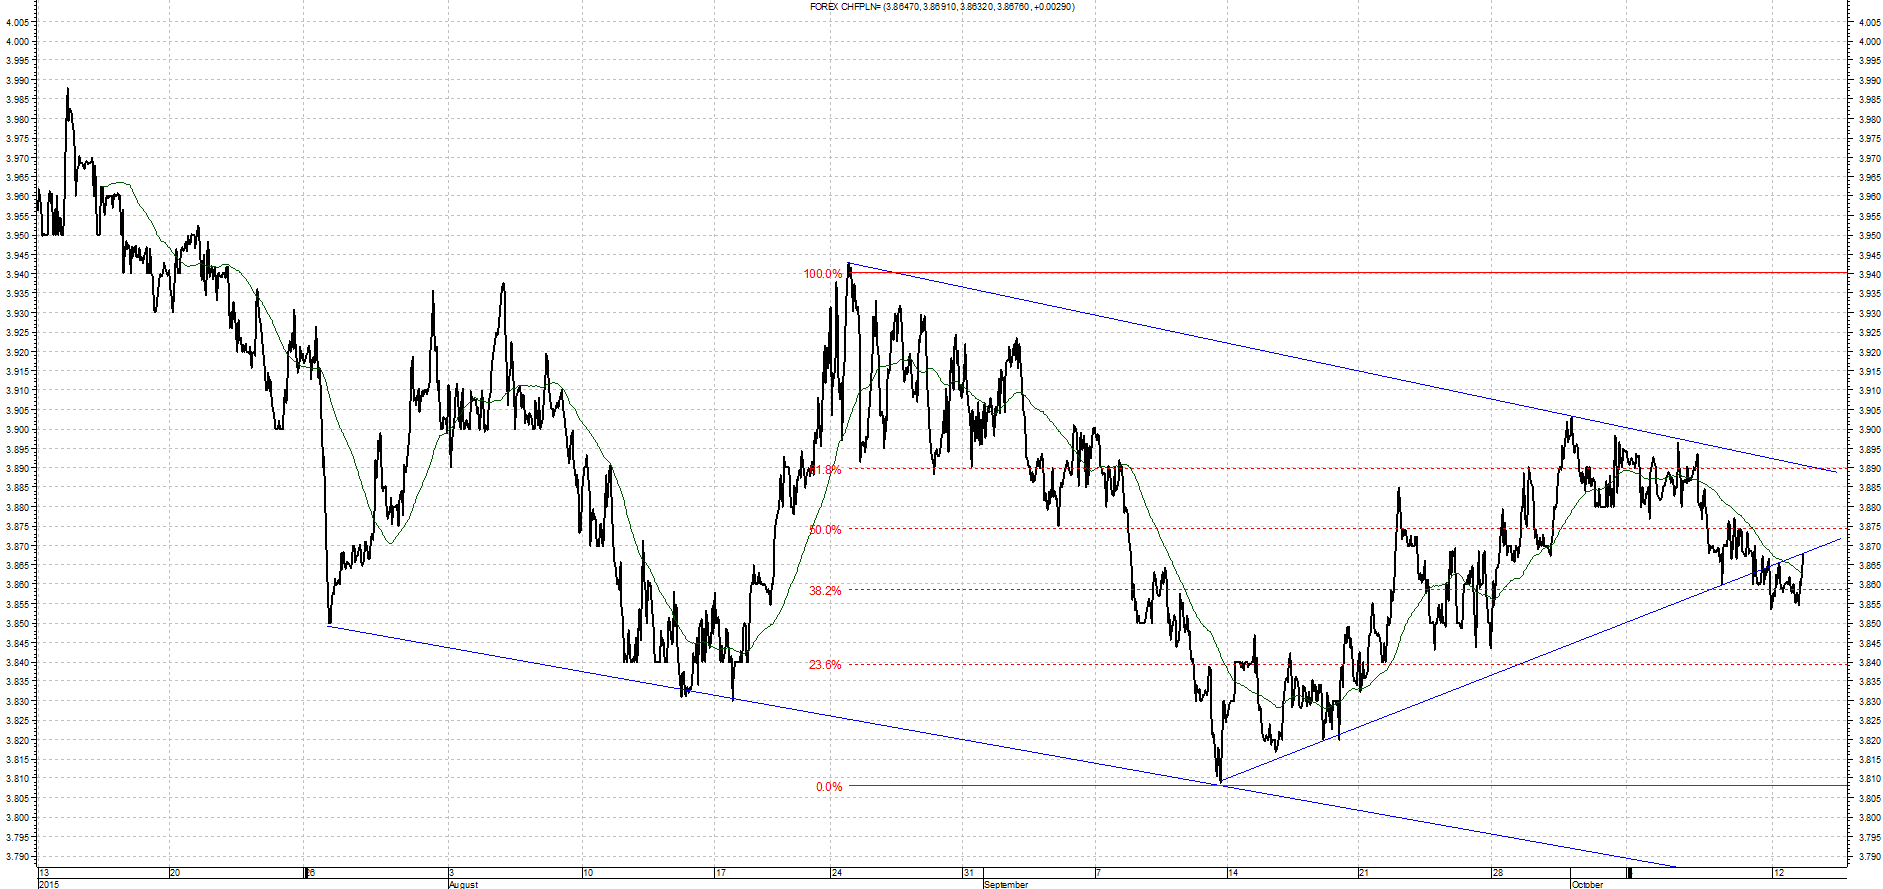The width and height of the screenshot is (1883, 889).
Task: Click the 100.0% Fibonacci level label
Action: coord(822,274)
